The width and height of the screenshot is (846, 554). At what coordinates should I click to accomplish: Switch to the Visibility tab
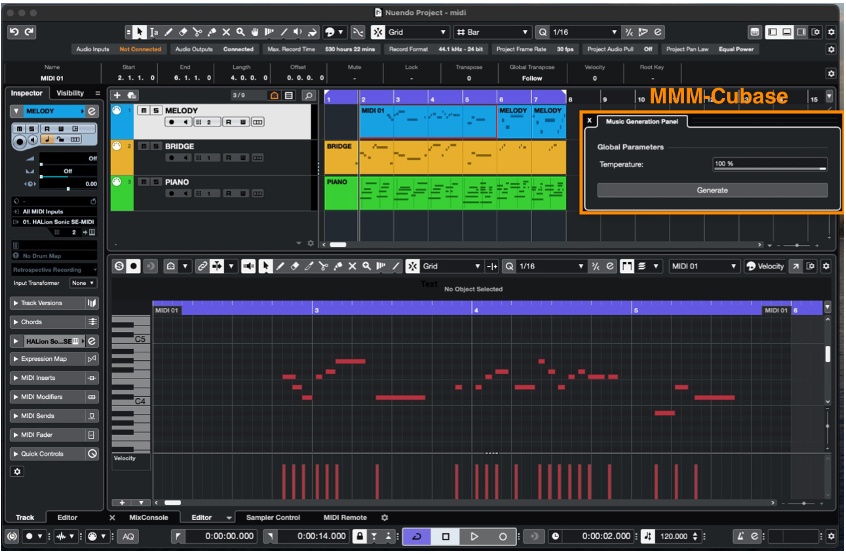pyautogui.click(x=70, y=93)
